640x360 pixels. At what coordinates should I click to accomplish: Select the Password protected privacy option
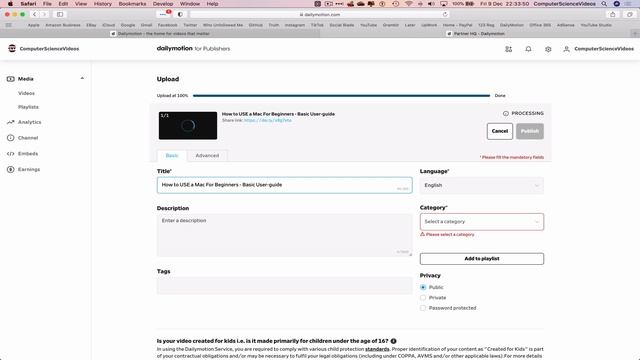[x=423, y=308]
